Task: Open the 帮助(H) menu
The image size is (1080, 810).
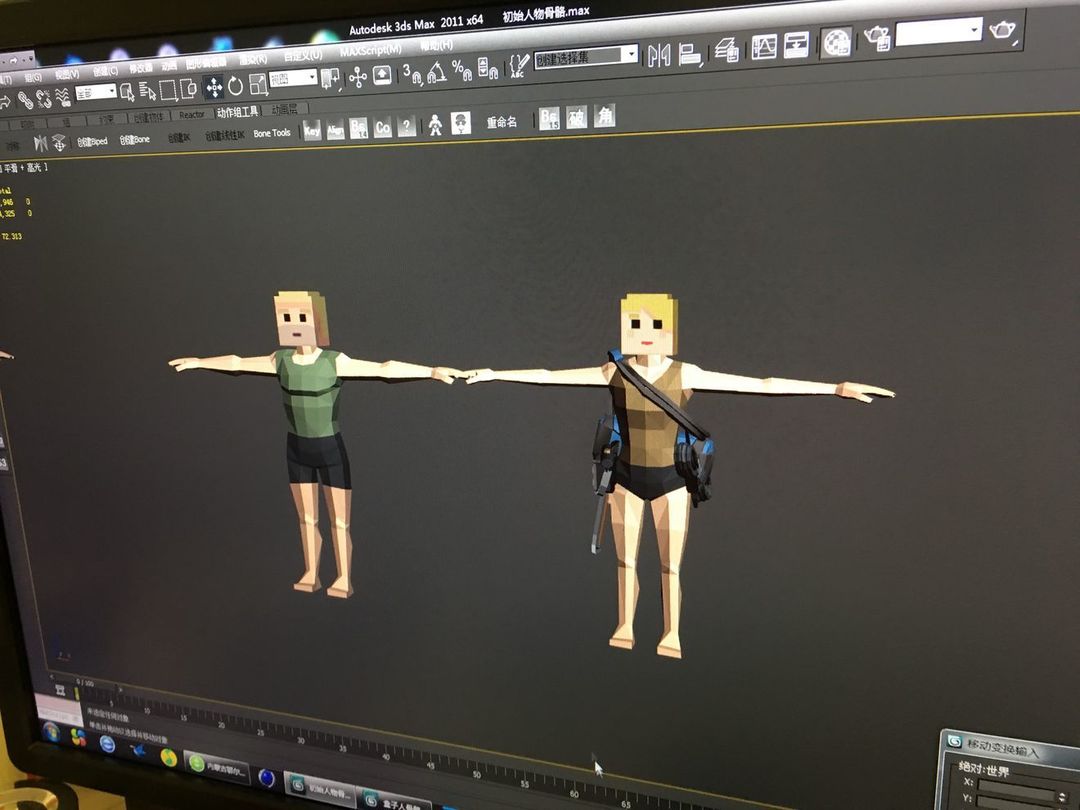Action: coord(436,45)
